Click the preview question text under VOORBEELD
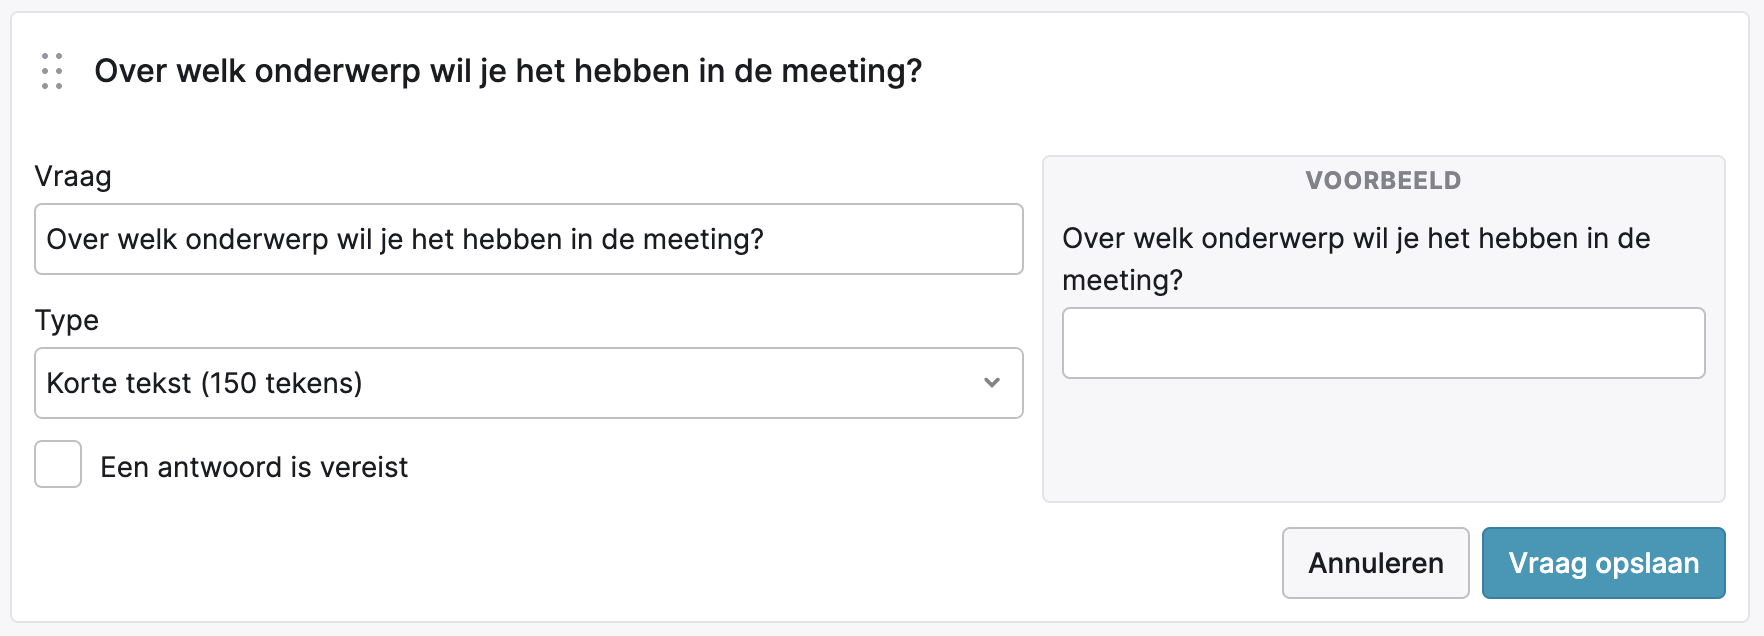This screenshot has height=636, width=1764. (1355, 239)
